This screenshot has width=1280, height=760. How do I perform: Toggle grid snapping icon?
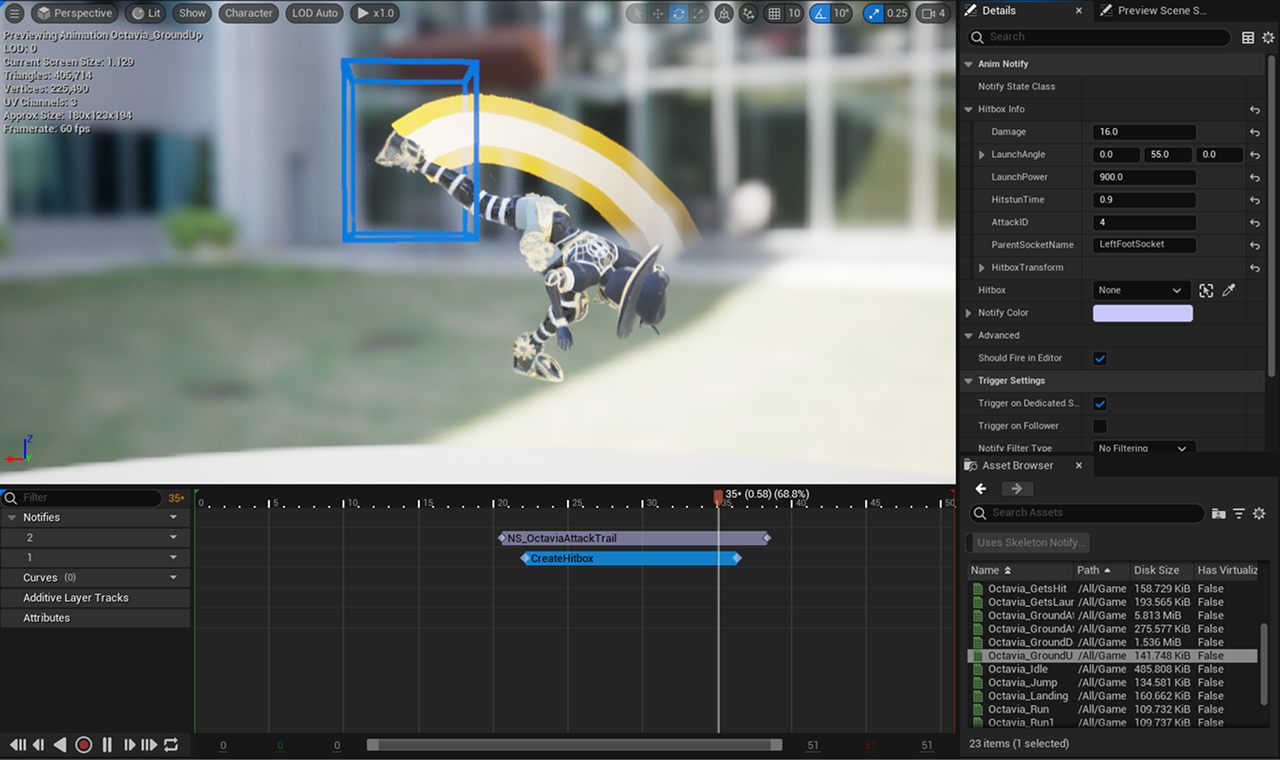coord(774,14)
